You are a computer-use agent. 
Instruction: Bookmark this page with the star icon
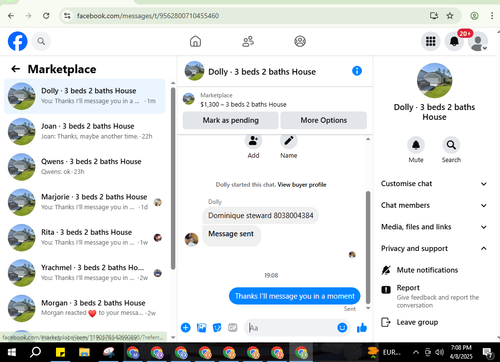pos(450,16)
